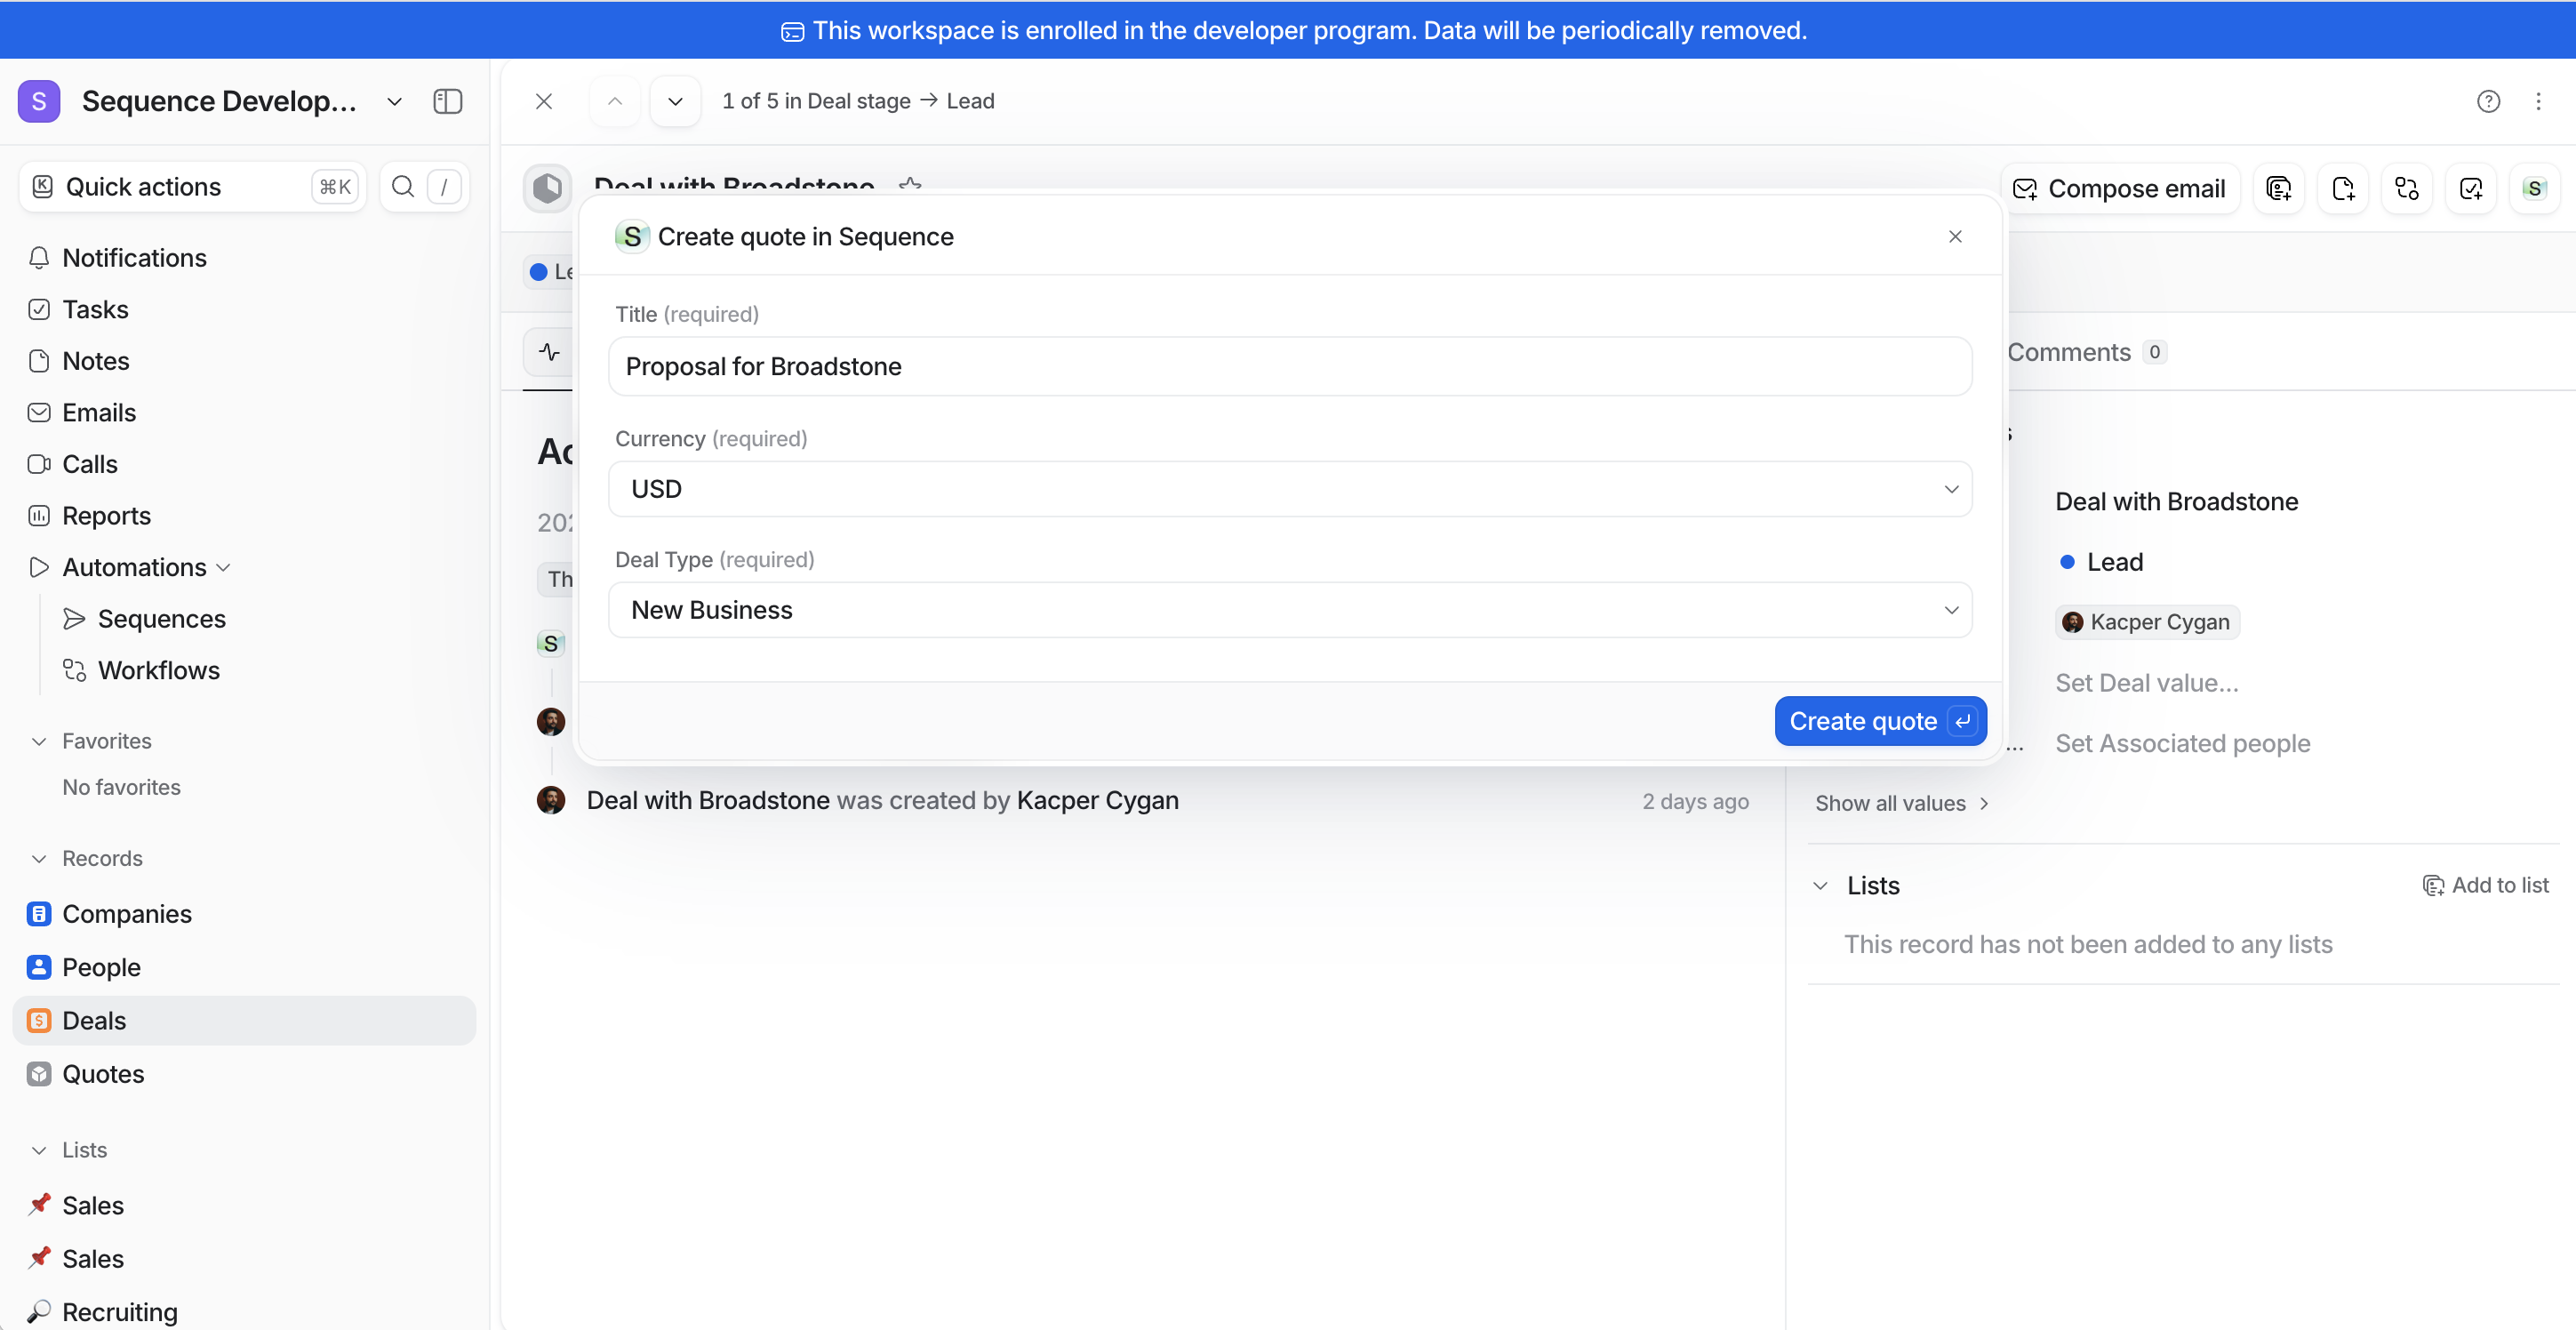The width and height of the screenshot is (2576, 1330).
Task: Collapse the Favorites section
Action: pos(39,741)
